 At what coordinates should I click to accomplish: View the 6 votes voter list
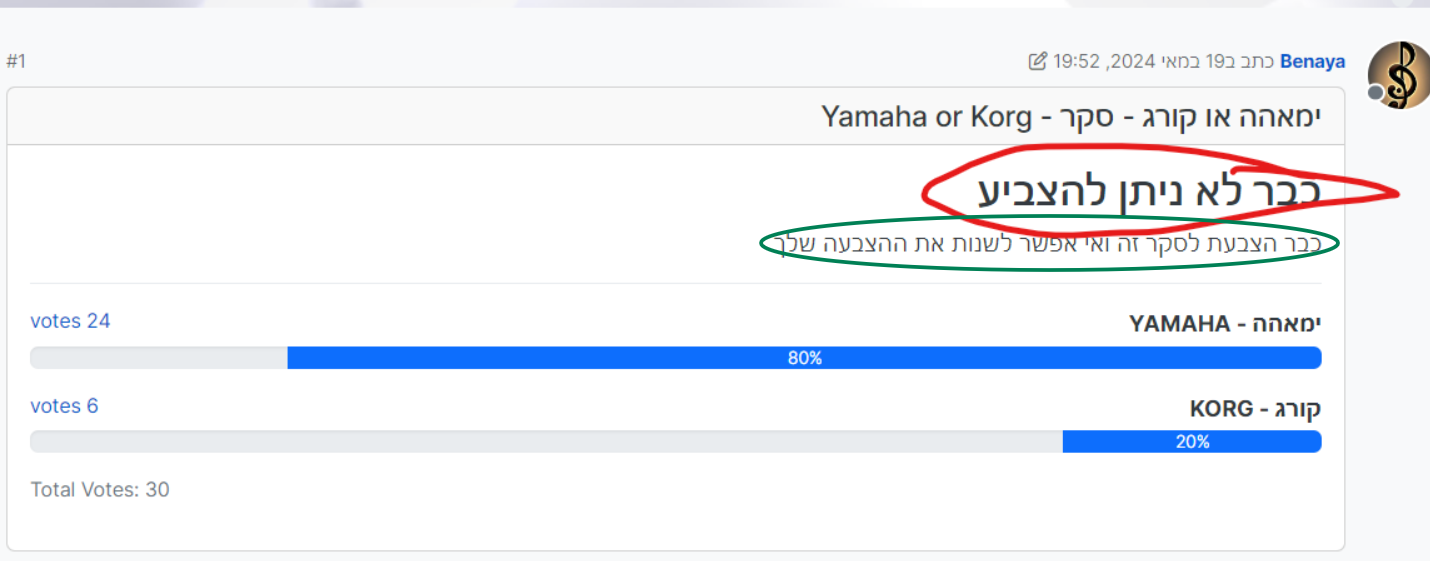64,406
